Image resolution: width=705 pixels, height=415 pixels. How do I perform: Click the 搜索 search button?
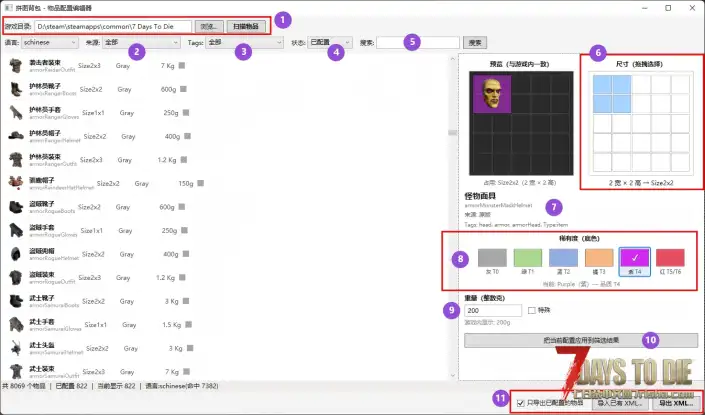pyautogui.click(x=475, y=43)
